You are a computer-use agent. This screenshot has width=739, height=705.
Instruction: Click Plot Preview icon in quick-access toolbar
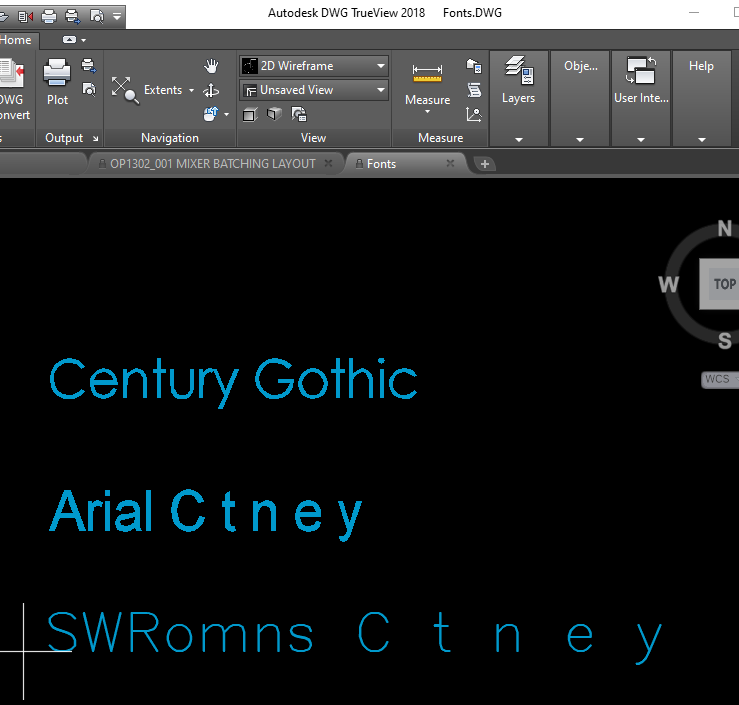tap(97, 17)
